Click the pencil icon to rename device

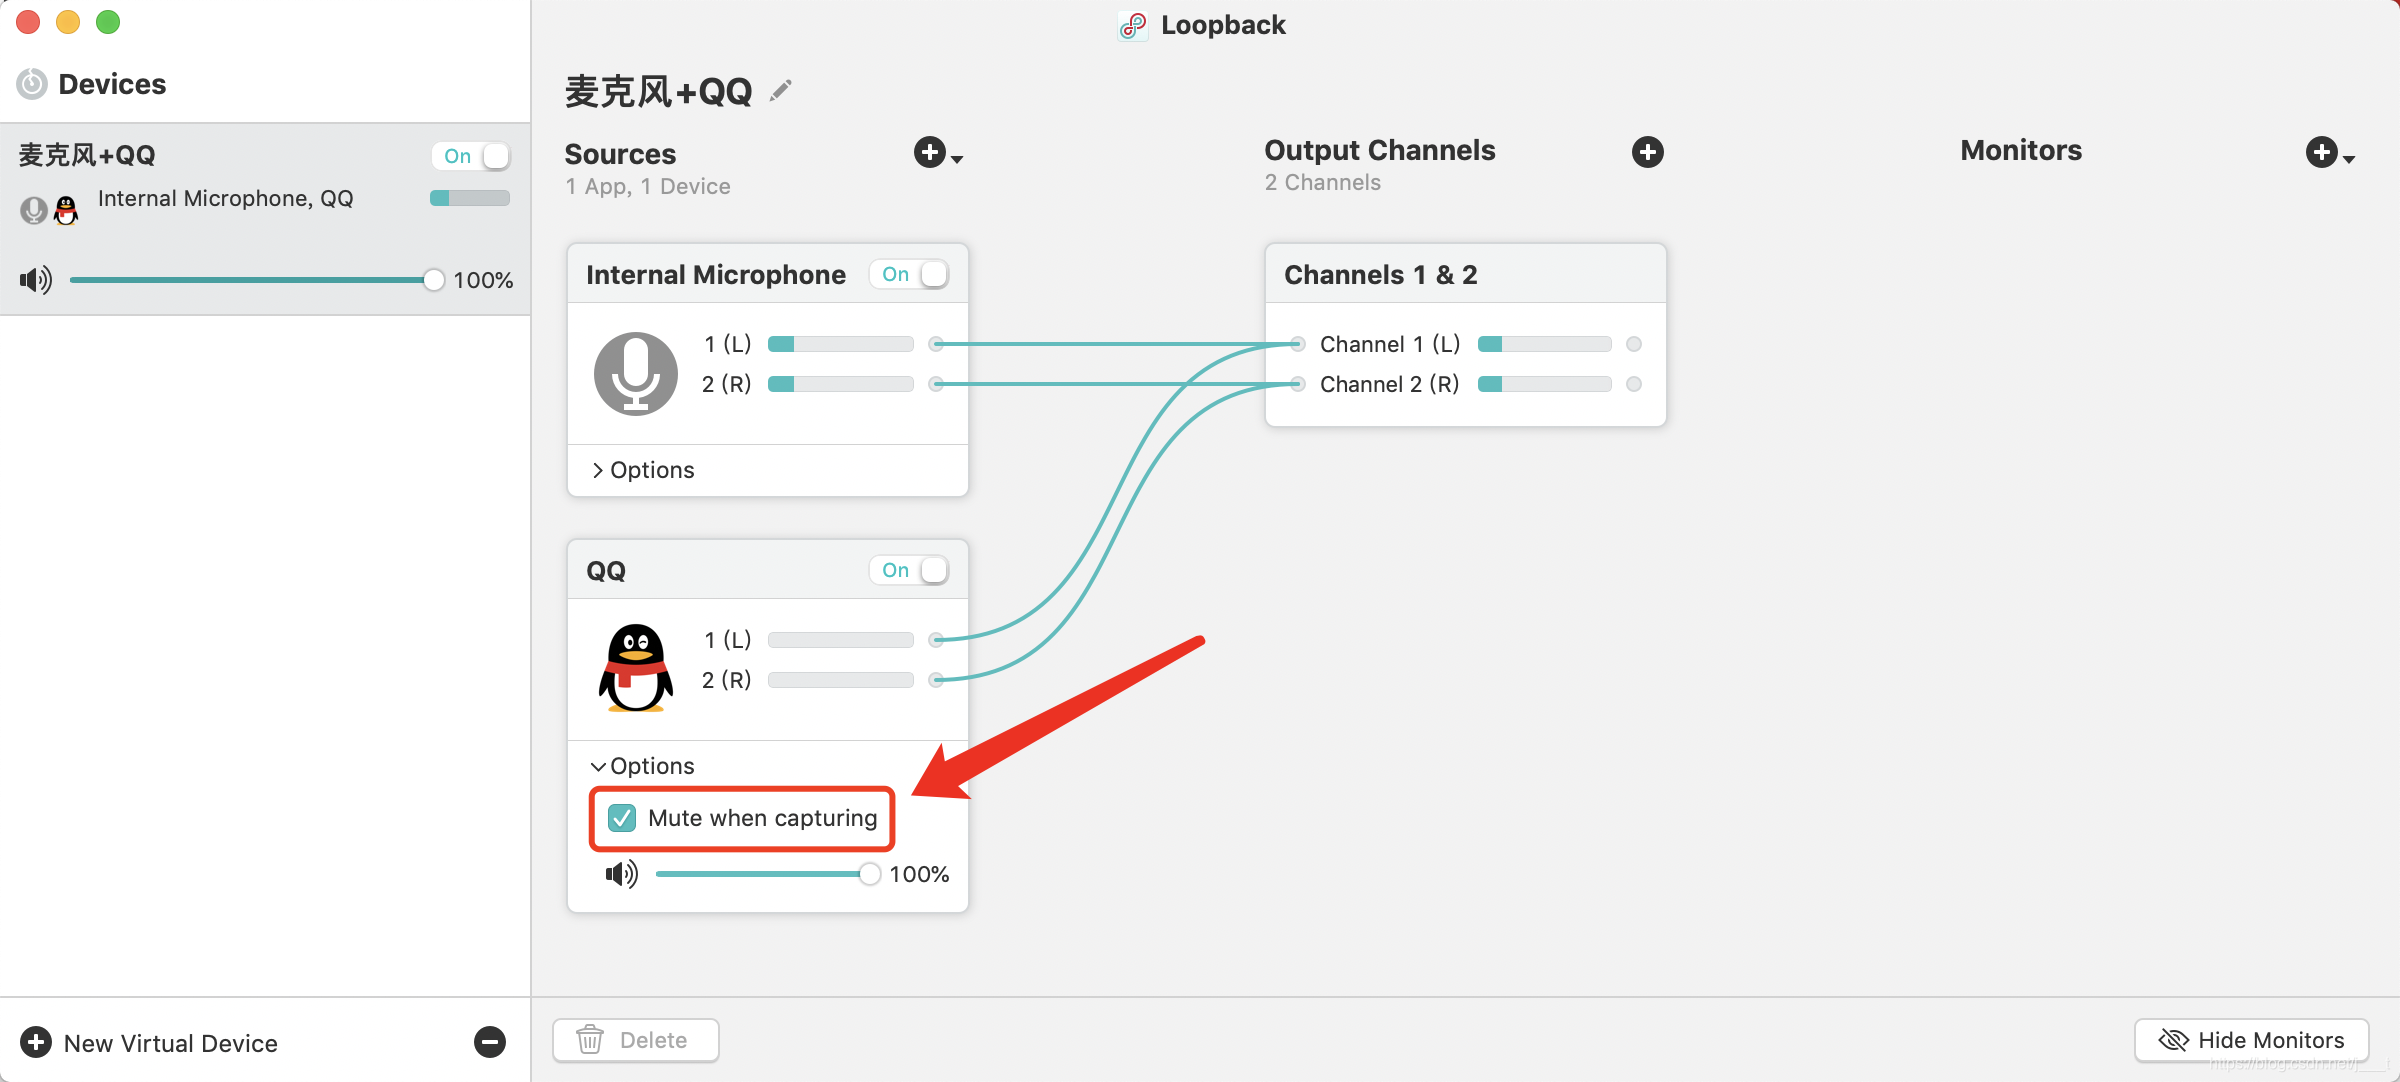coord(781,91)
